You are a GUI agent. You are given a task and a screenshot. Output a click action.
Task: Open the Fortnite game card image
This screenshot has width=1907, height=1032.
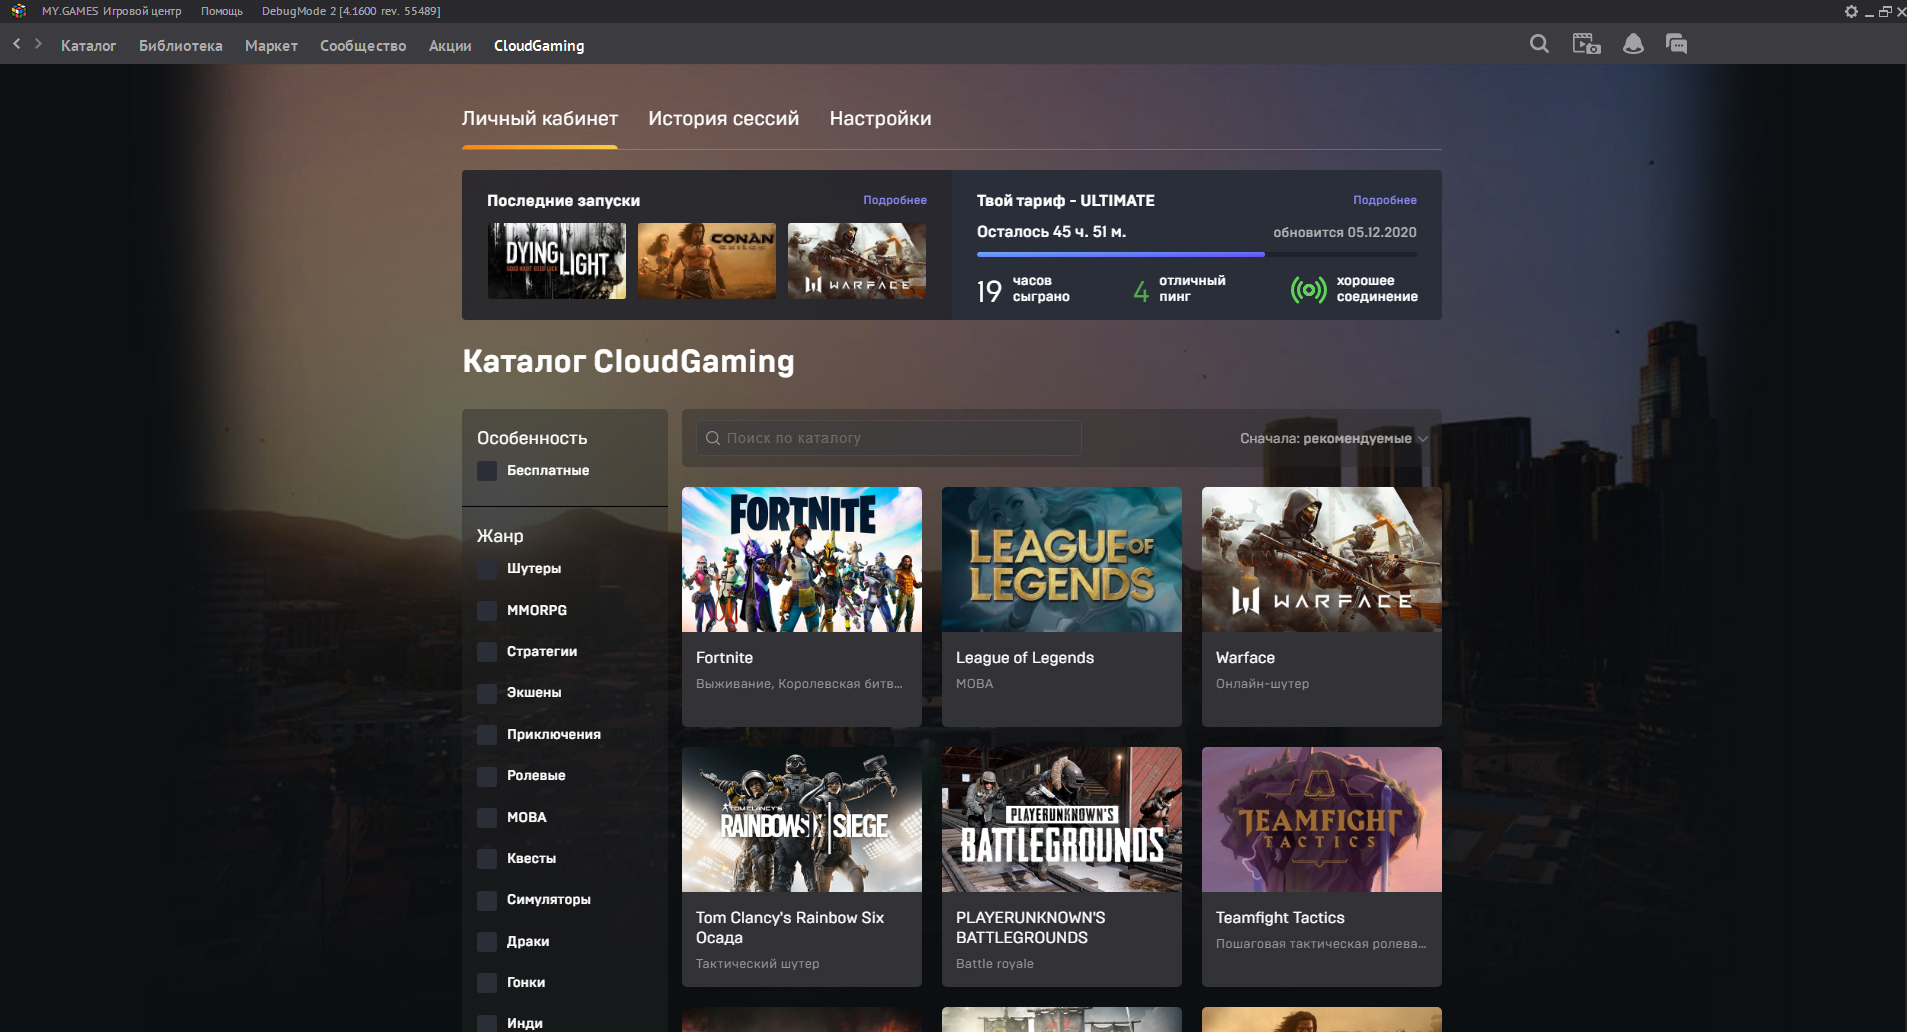802,559
